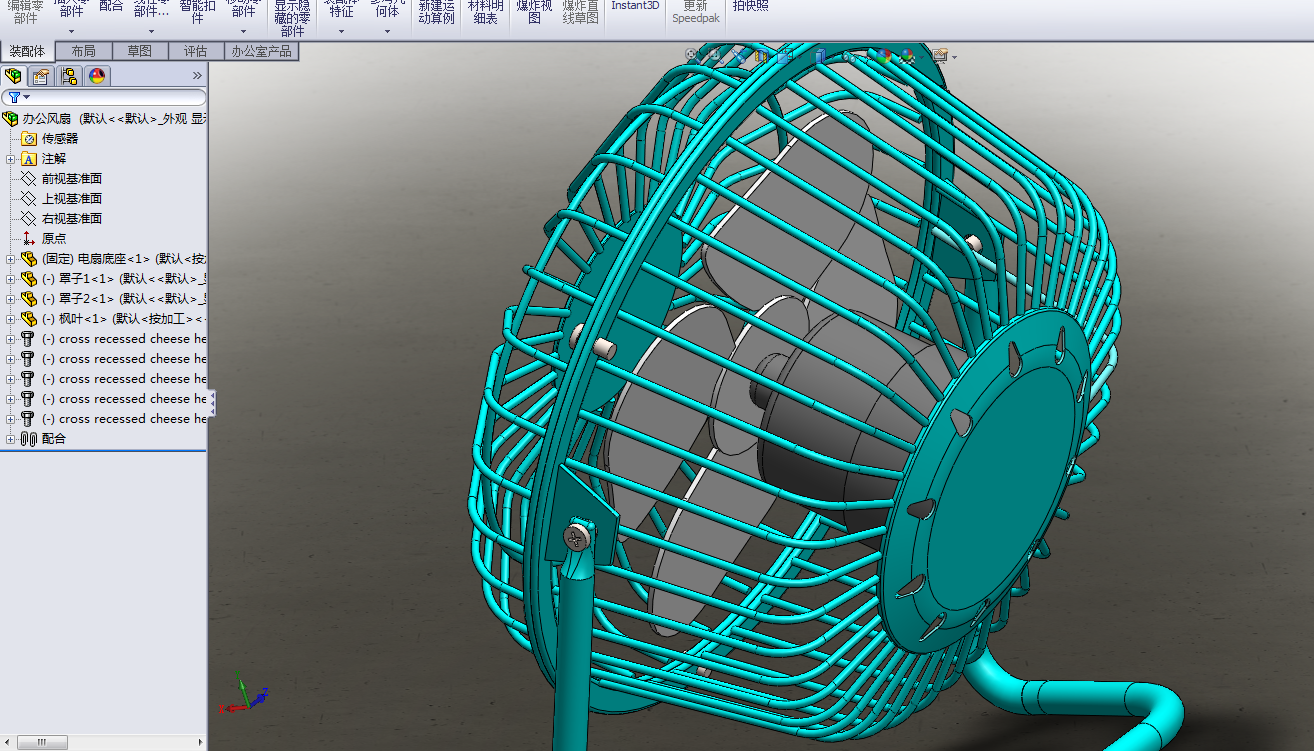Viewport: 1314px width, 751px height.
Task: Click the 前视基准面 plane icon
Action: point(29,179)
